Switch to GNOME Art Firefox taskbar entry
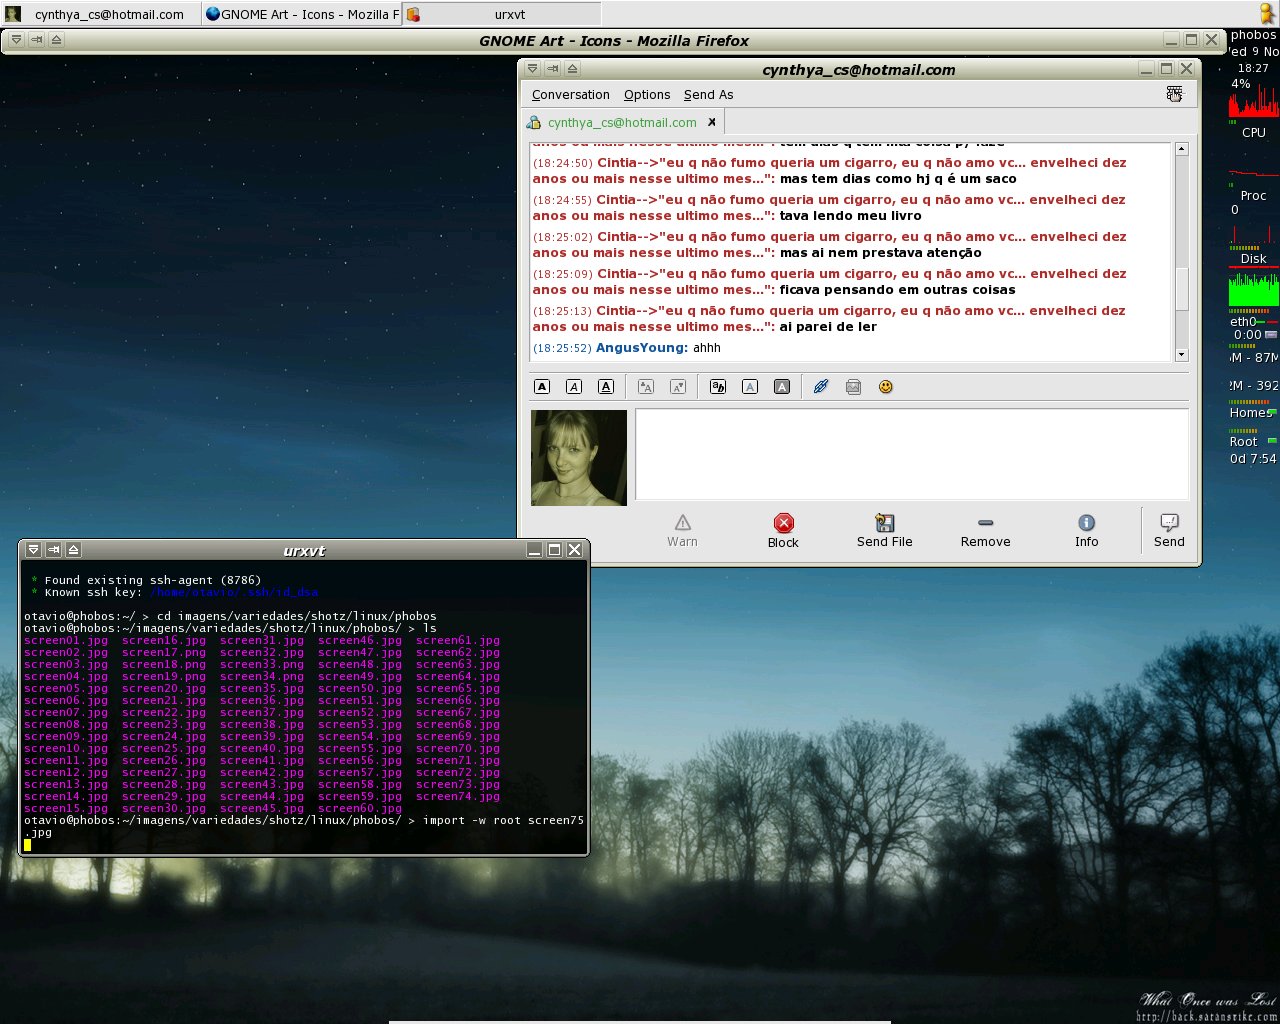 (x=301, y=14)
